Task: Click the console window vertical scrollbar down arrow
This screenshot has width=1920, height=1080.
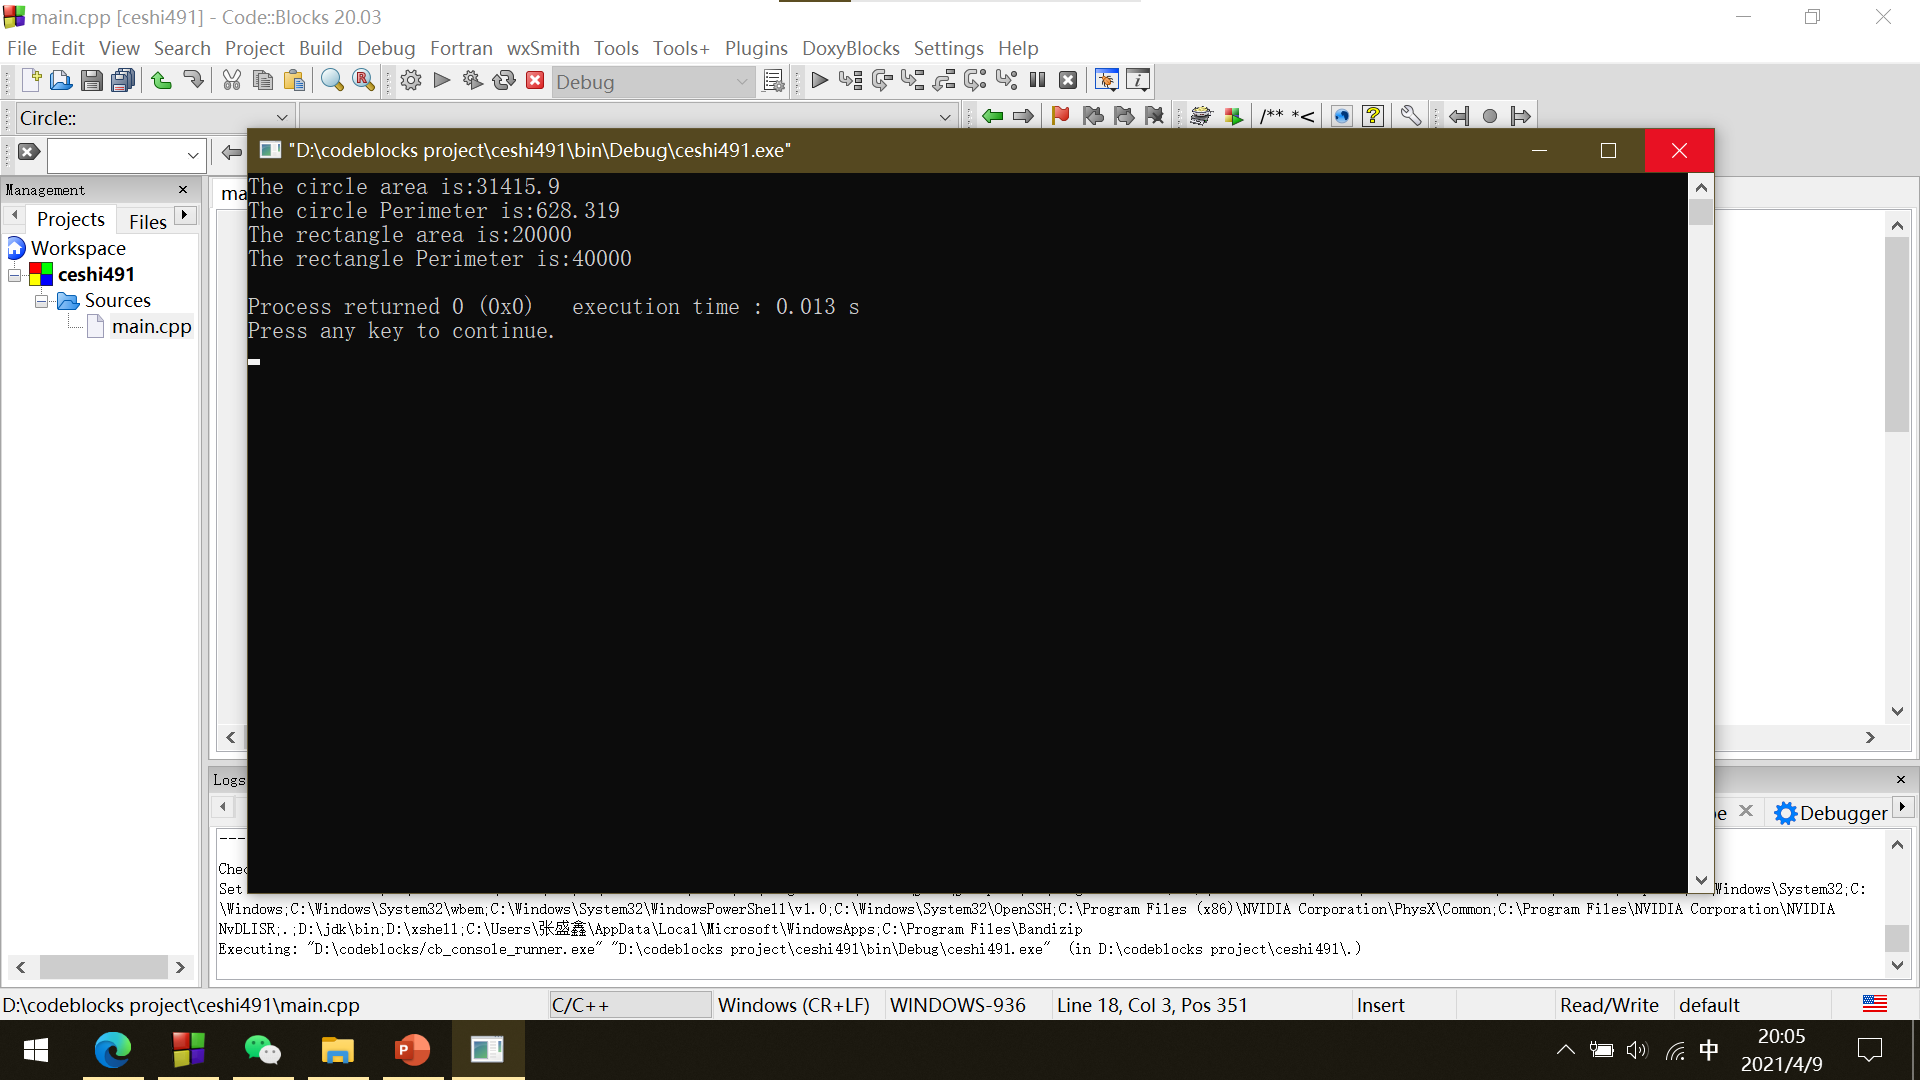Action: [x=1701, y=880]
